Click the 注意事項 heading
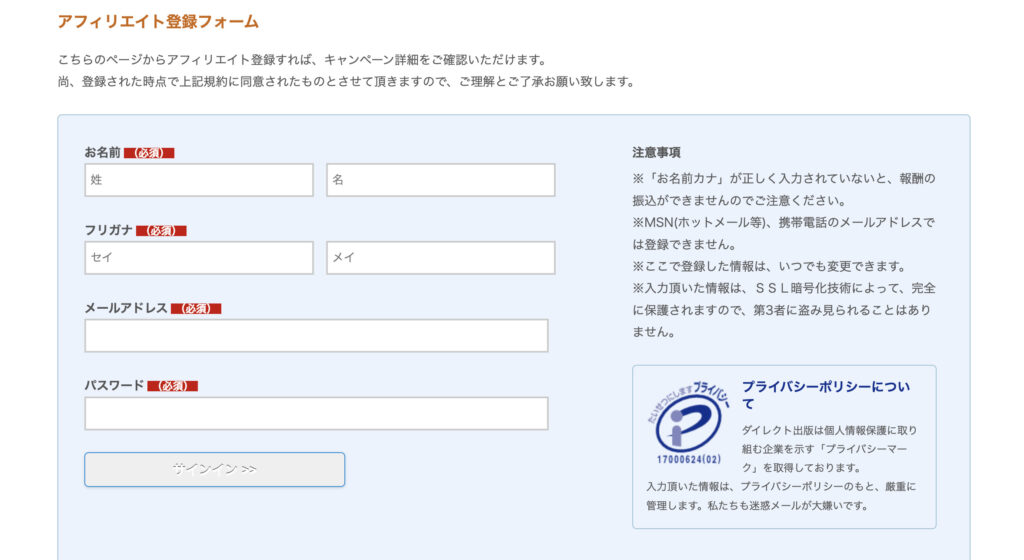Viewport: 1024px width, 560px height. 656,152
